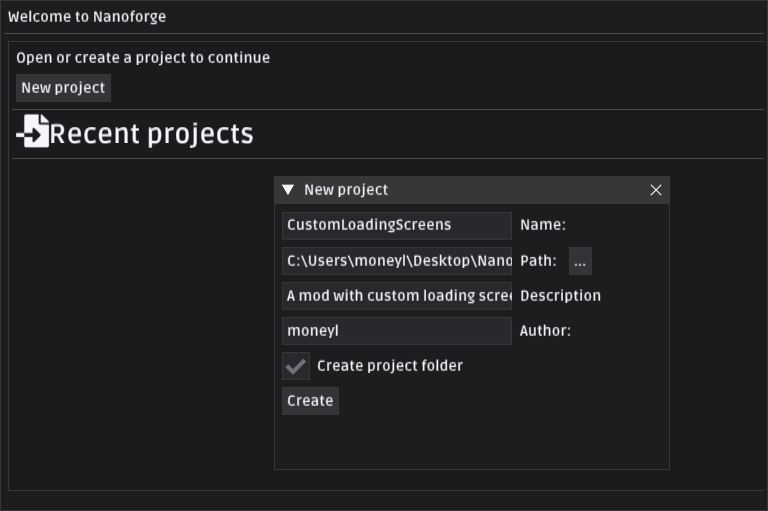The height and width of the screenshot is (511, 768).
Task: Toggle the Create project folder checkbox
Action: point(296,366)
